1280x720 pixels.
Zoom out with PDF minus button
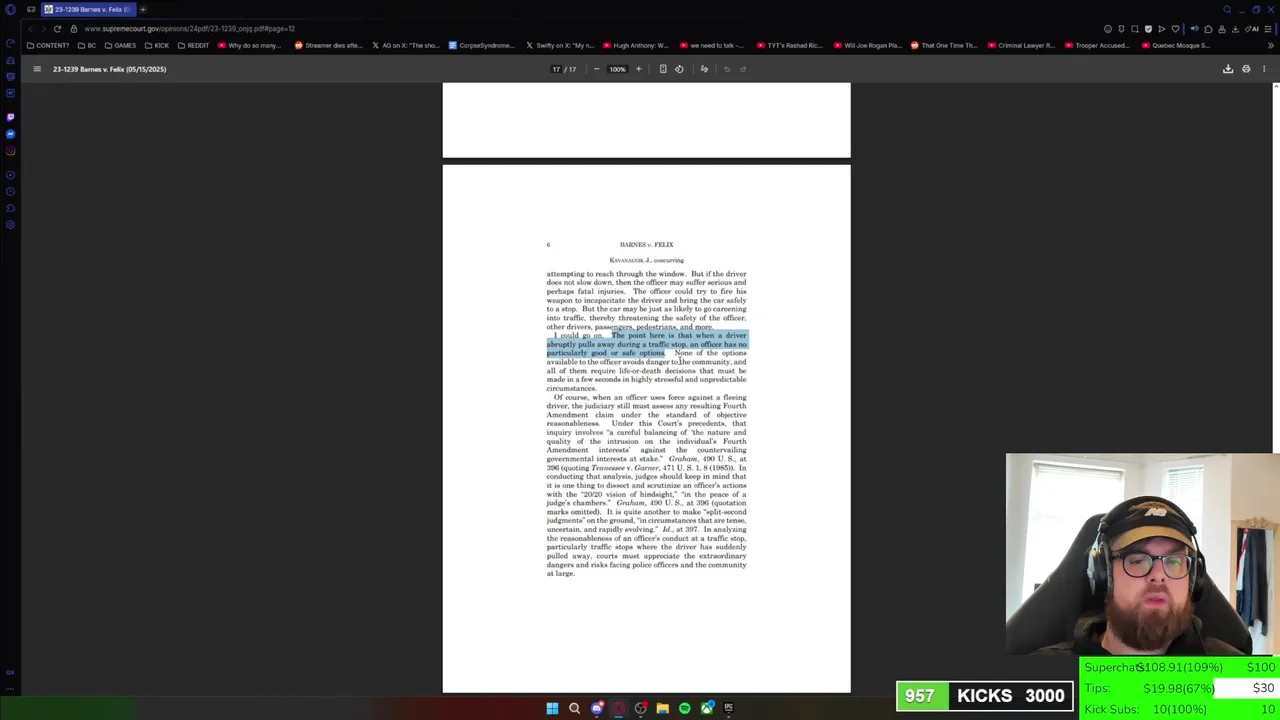click(x=597, y=69)
